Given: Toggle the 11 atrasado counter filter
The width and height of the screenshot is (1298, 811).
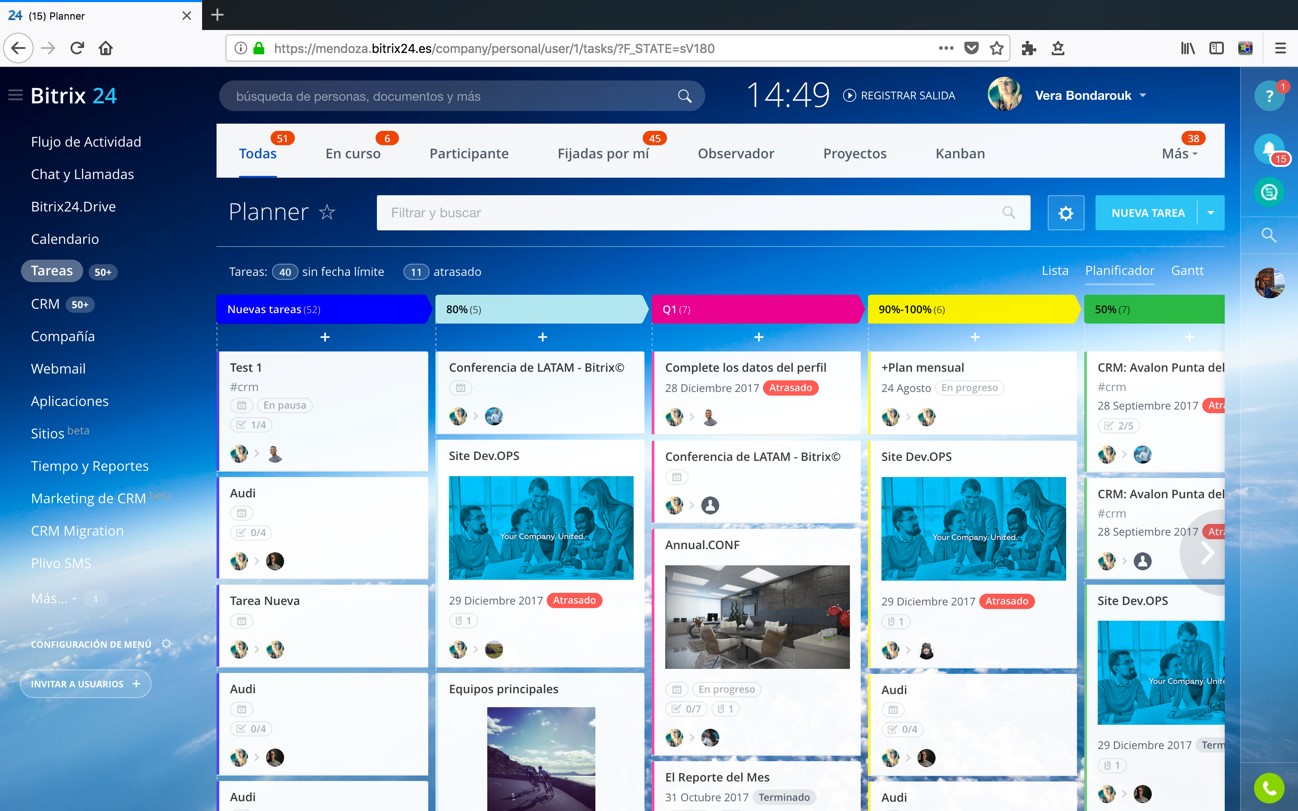Looking at the screenshot, I should [x=416, y=272].
